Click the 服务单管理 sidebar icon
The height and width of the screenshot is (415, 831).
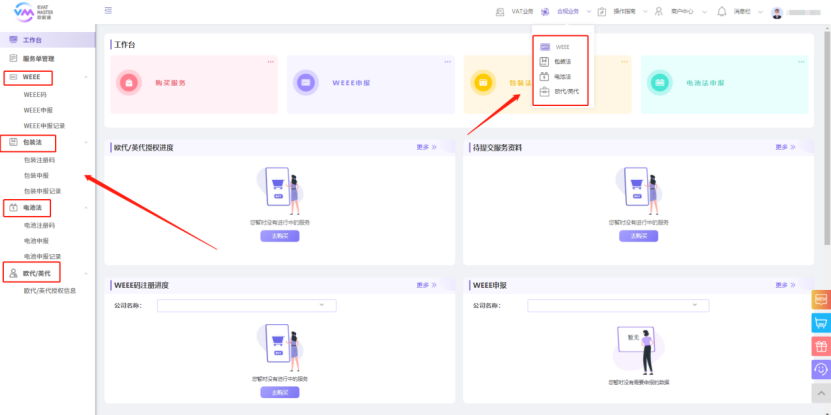coord(13,58)
